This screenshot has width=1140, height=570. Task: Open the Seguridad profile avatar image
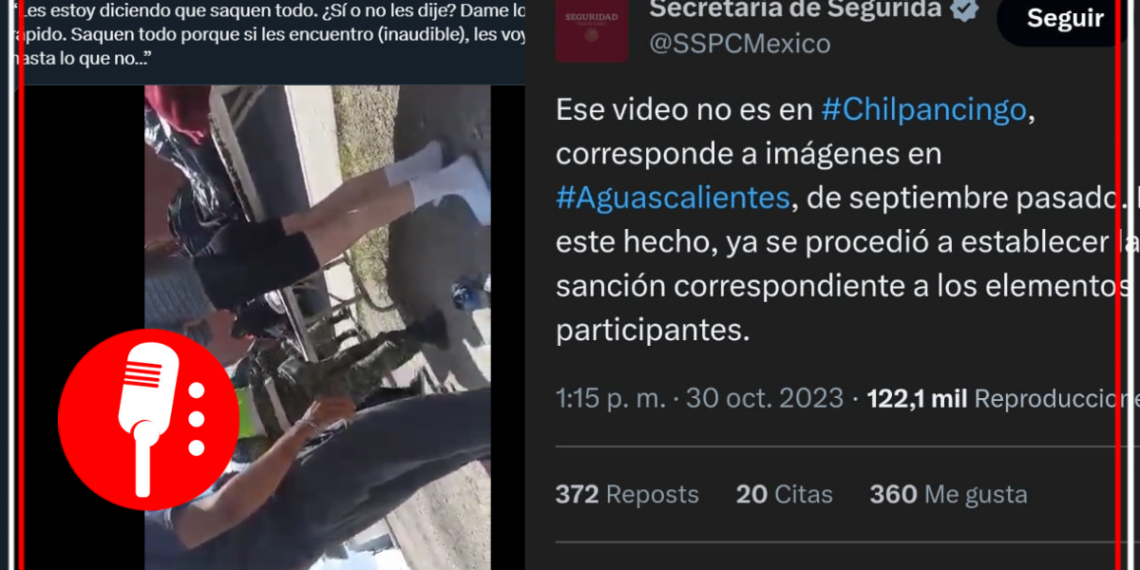(592, 31)
